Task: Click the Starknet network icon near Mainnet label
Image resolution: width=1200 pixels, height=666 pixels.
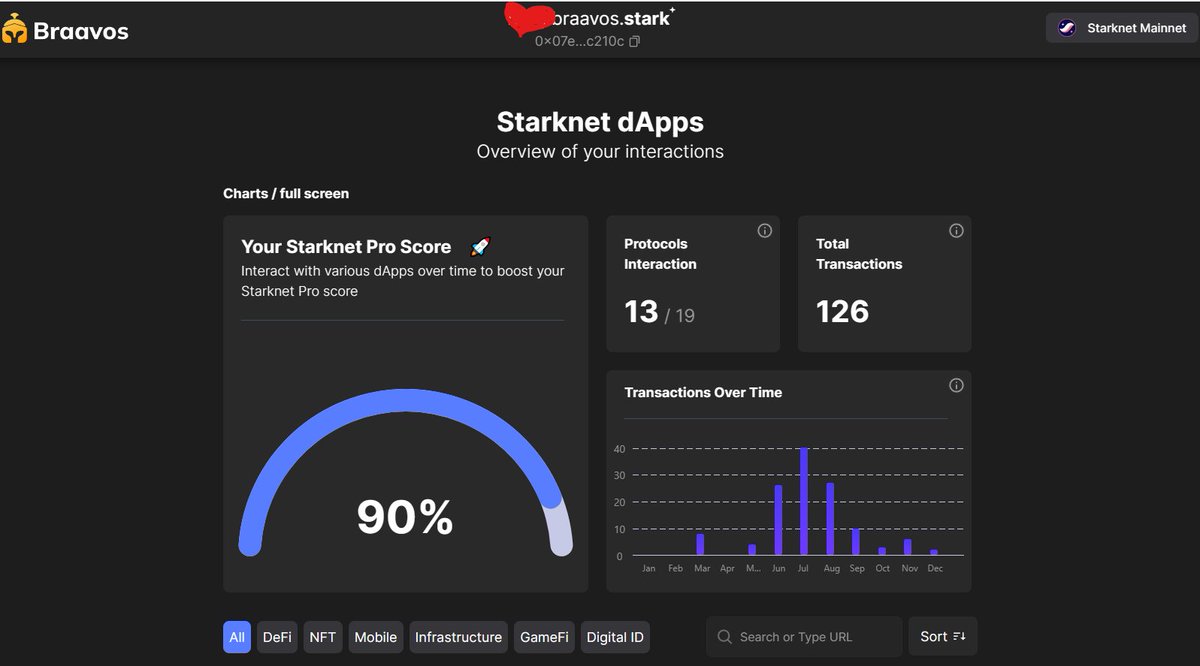Action: [x=1065, y=28]
